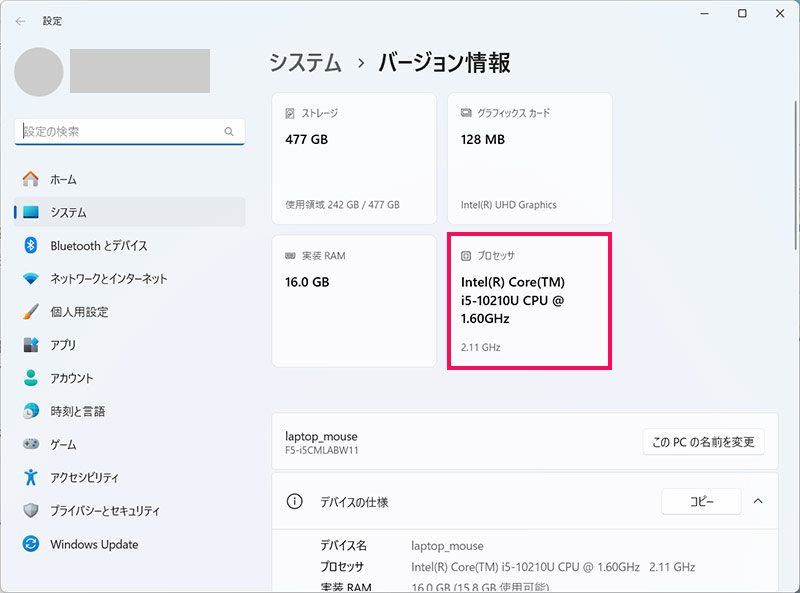Viewport: 800px width, 593px height.
Task: Click the back arrow in the title bar
Action: tap(20, 21)
